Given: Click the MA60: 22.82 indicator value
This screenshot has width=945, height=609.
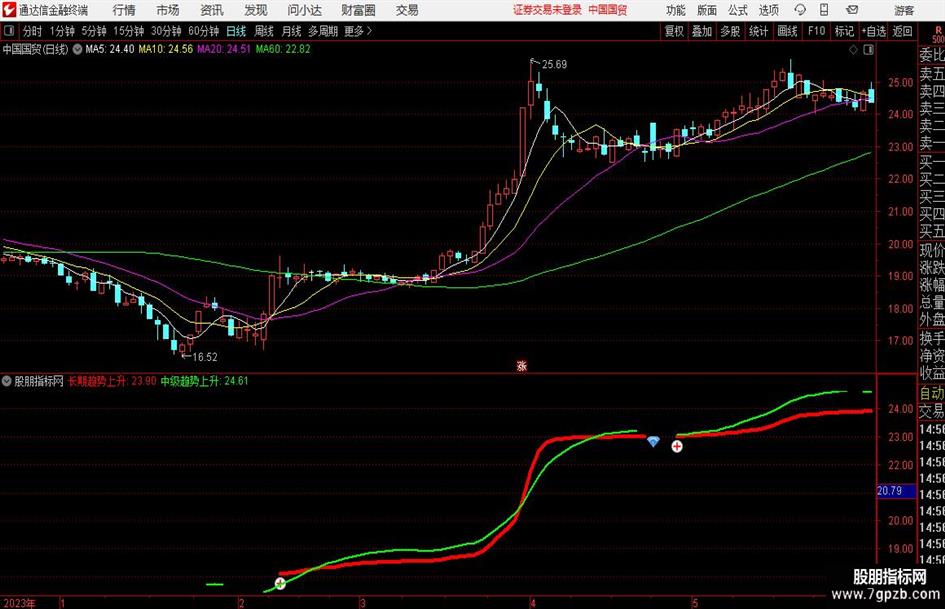Looking at the screenshot, I should tap(283, 49).
